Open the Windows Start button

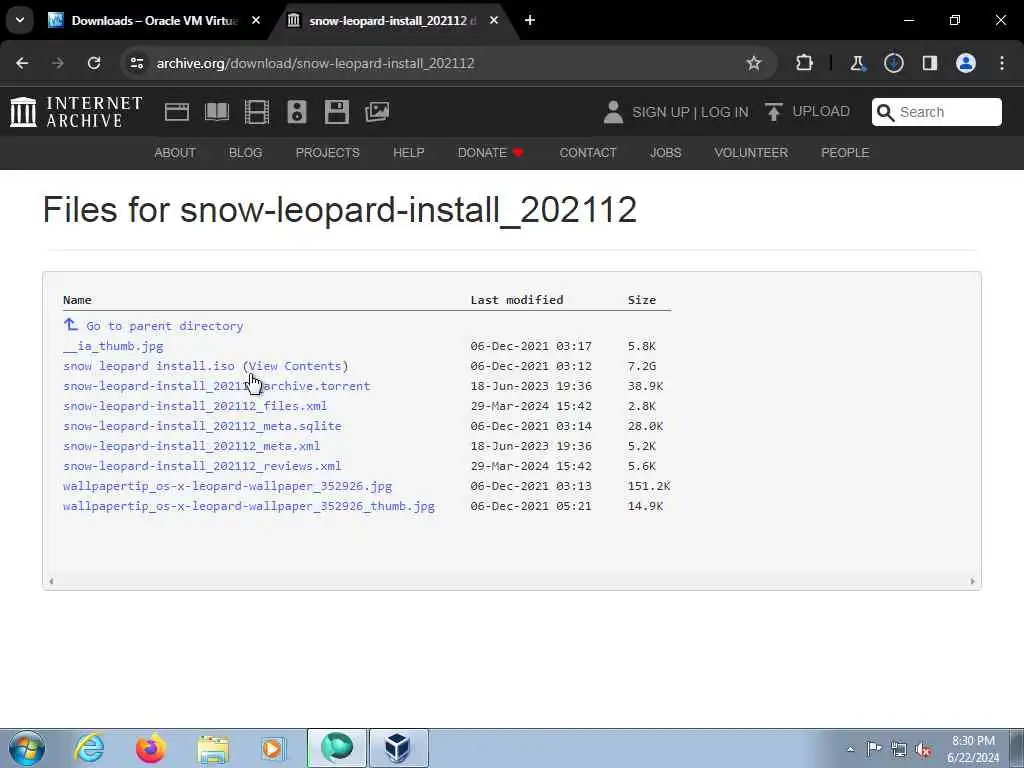click(27, 748)
